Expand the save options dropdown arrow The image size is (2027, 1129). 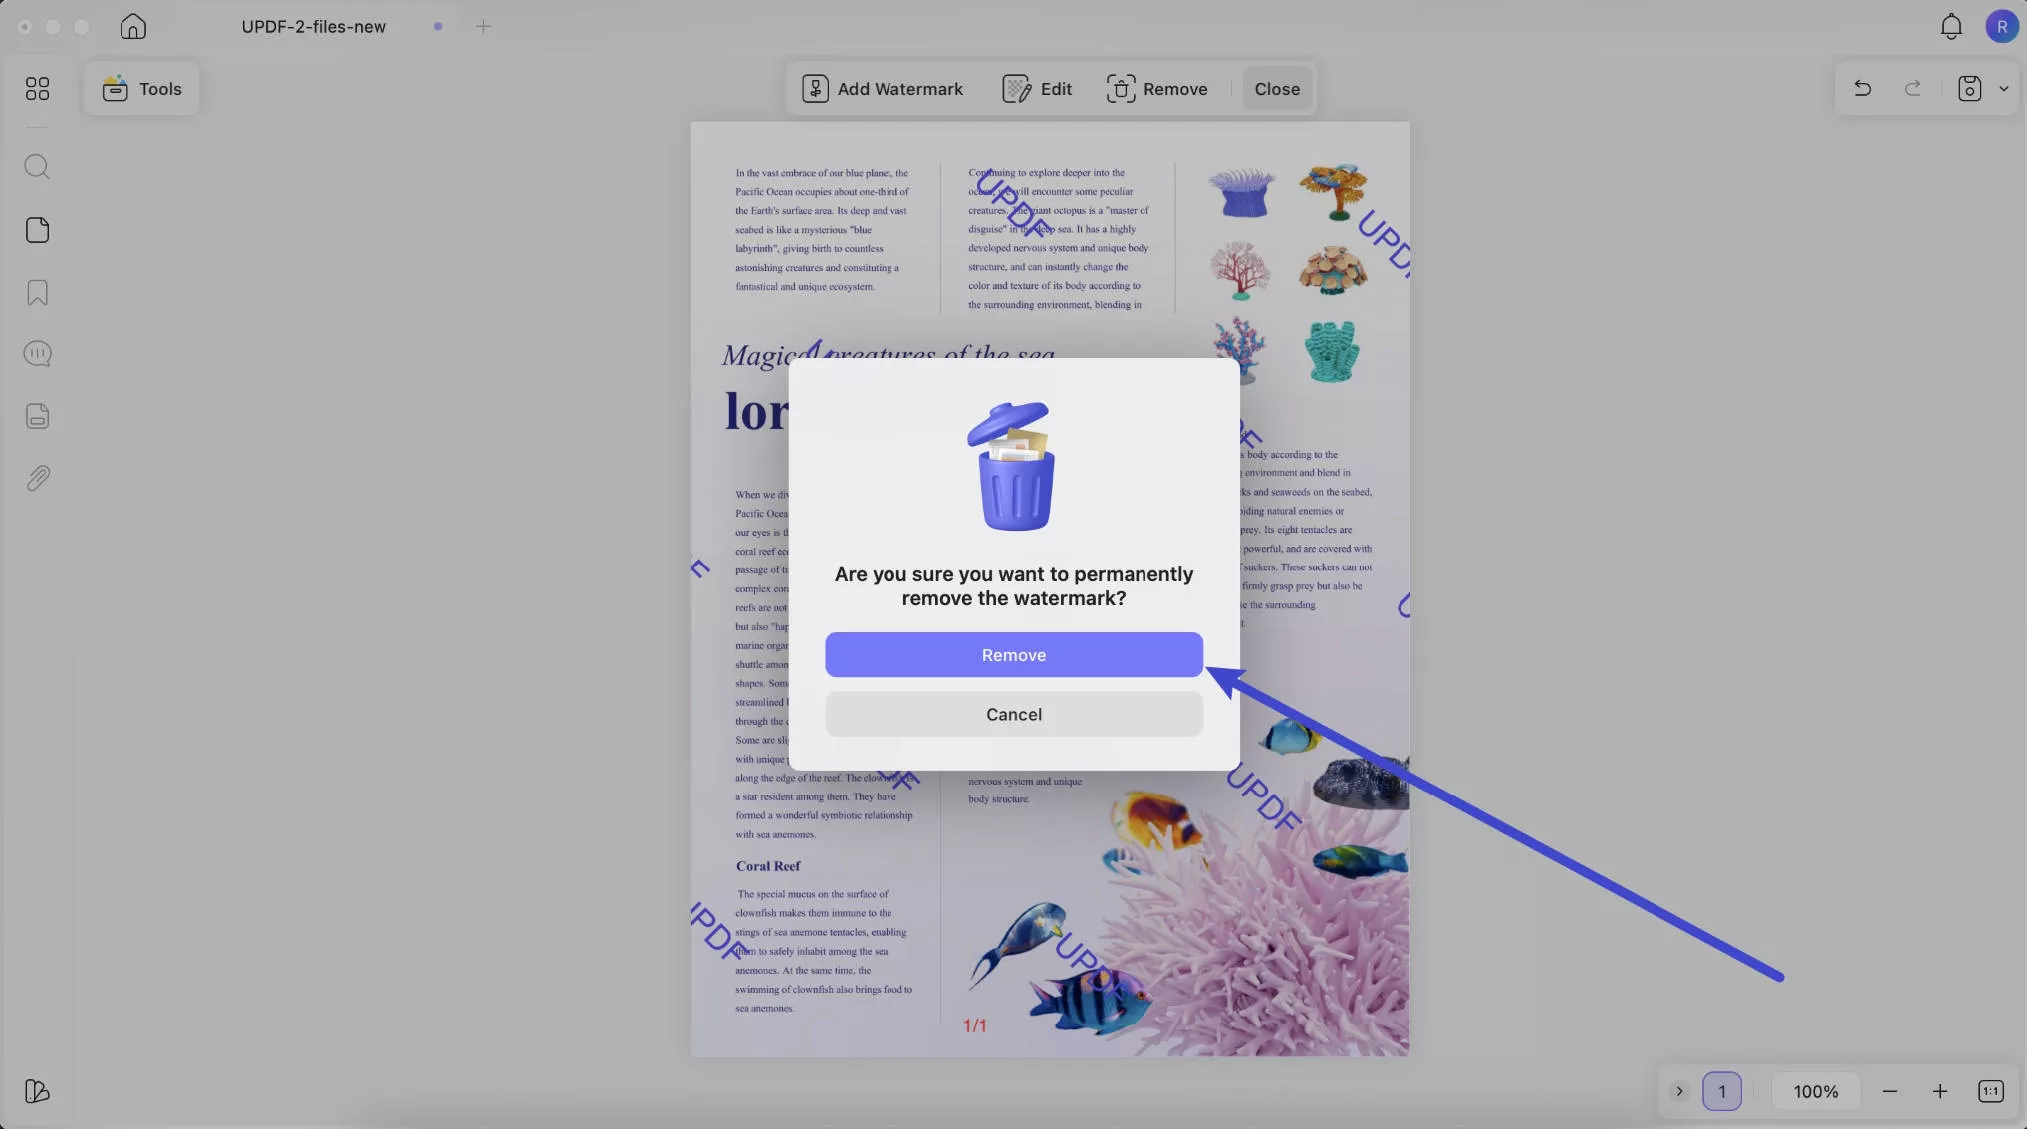[x=2003, y=89]
